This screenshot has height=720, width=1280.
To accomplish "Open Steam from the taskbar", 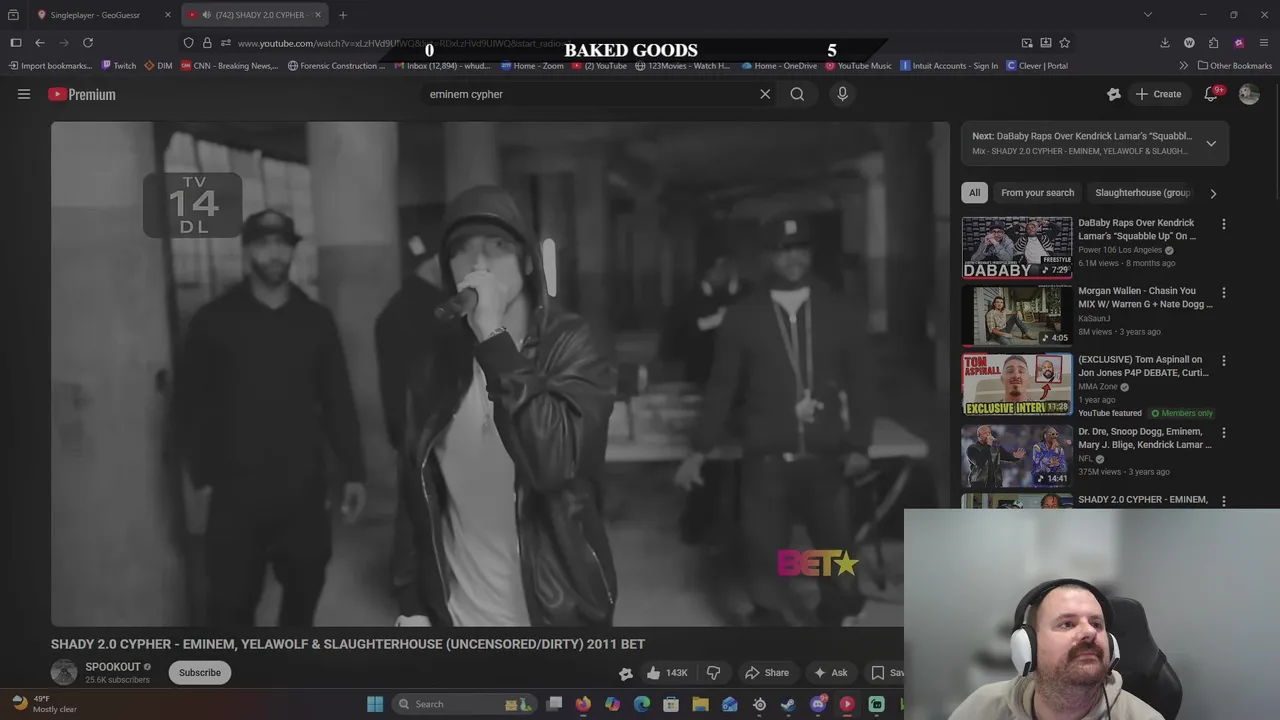I will pos(788,704).
